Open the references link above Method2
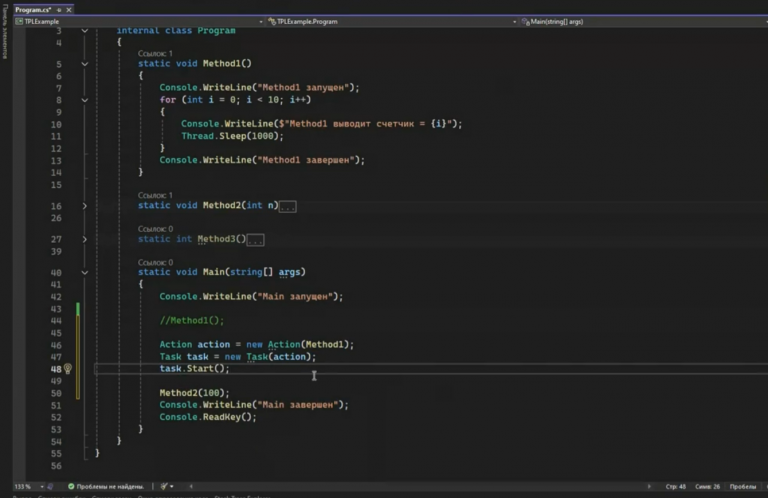The image size is (768, 498). tap(155, 195)
